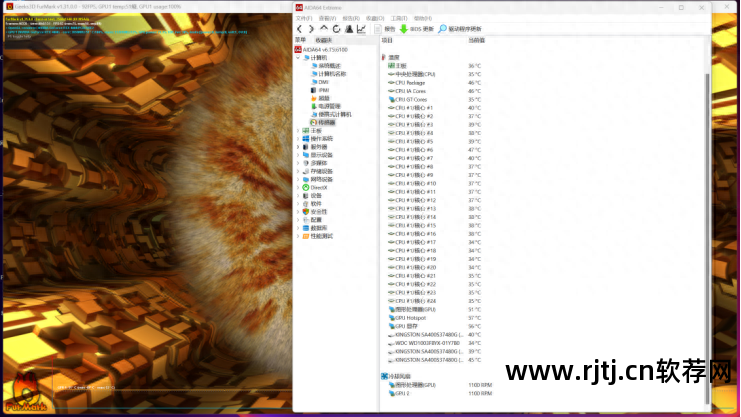This screenshot has width=741, height=417.
Task: Click the BIOS 更新 button label
Action: [422, 29]
